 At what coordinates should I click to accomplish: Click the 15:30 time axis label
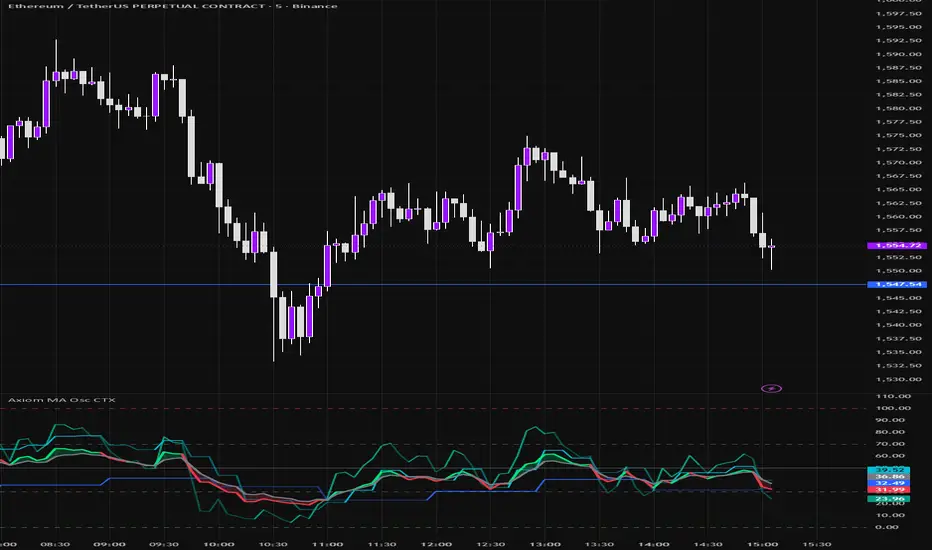[817, 544]
